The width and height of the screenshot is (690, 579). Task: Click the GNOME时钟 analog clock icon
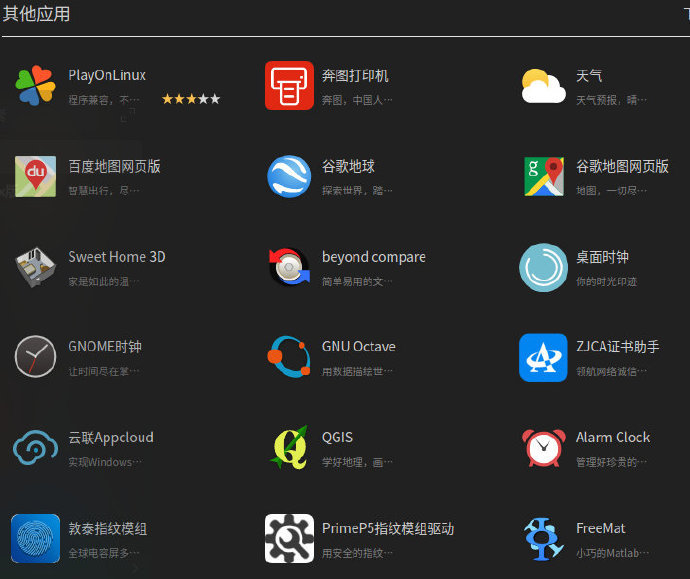(x=35, y=357)
